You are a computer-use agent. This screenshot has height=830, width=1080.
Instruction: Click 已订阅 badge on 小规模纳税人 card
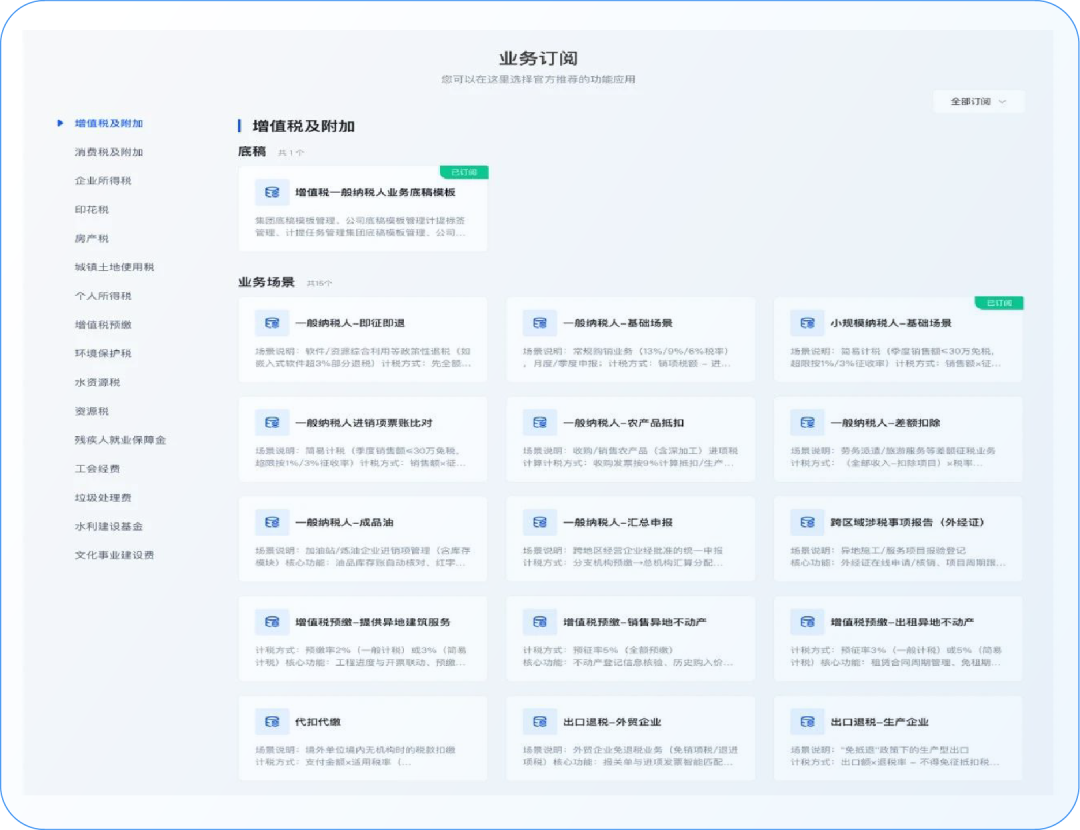tap(999, 303)
